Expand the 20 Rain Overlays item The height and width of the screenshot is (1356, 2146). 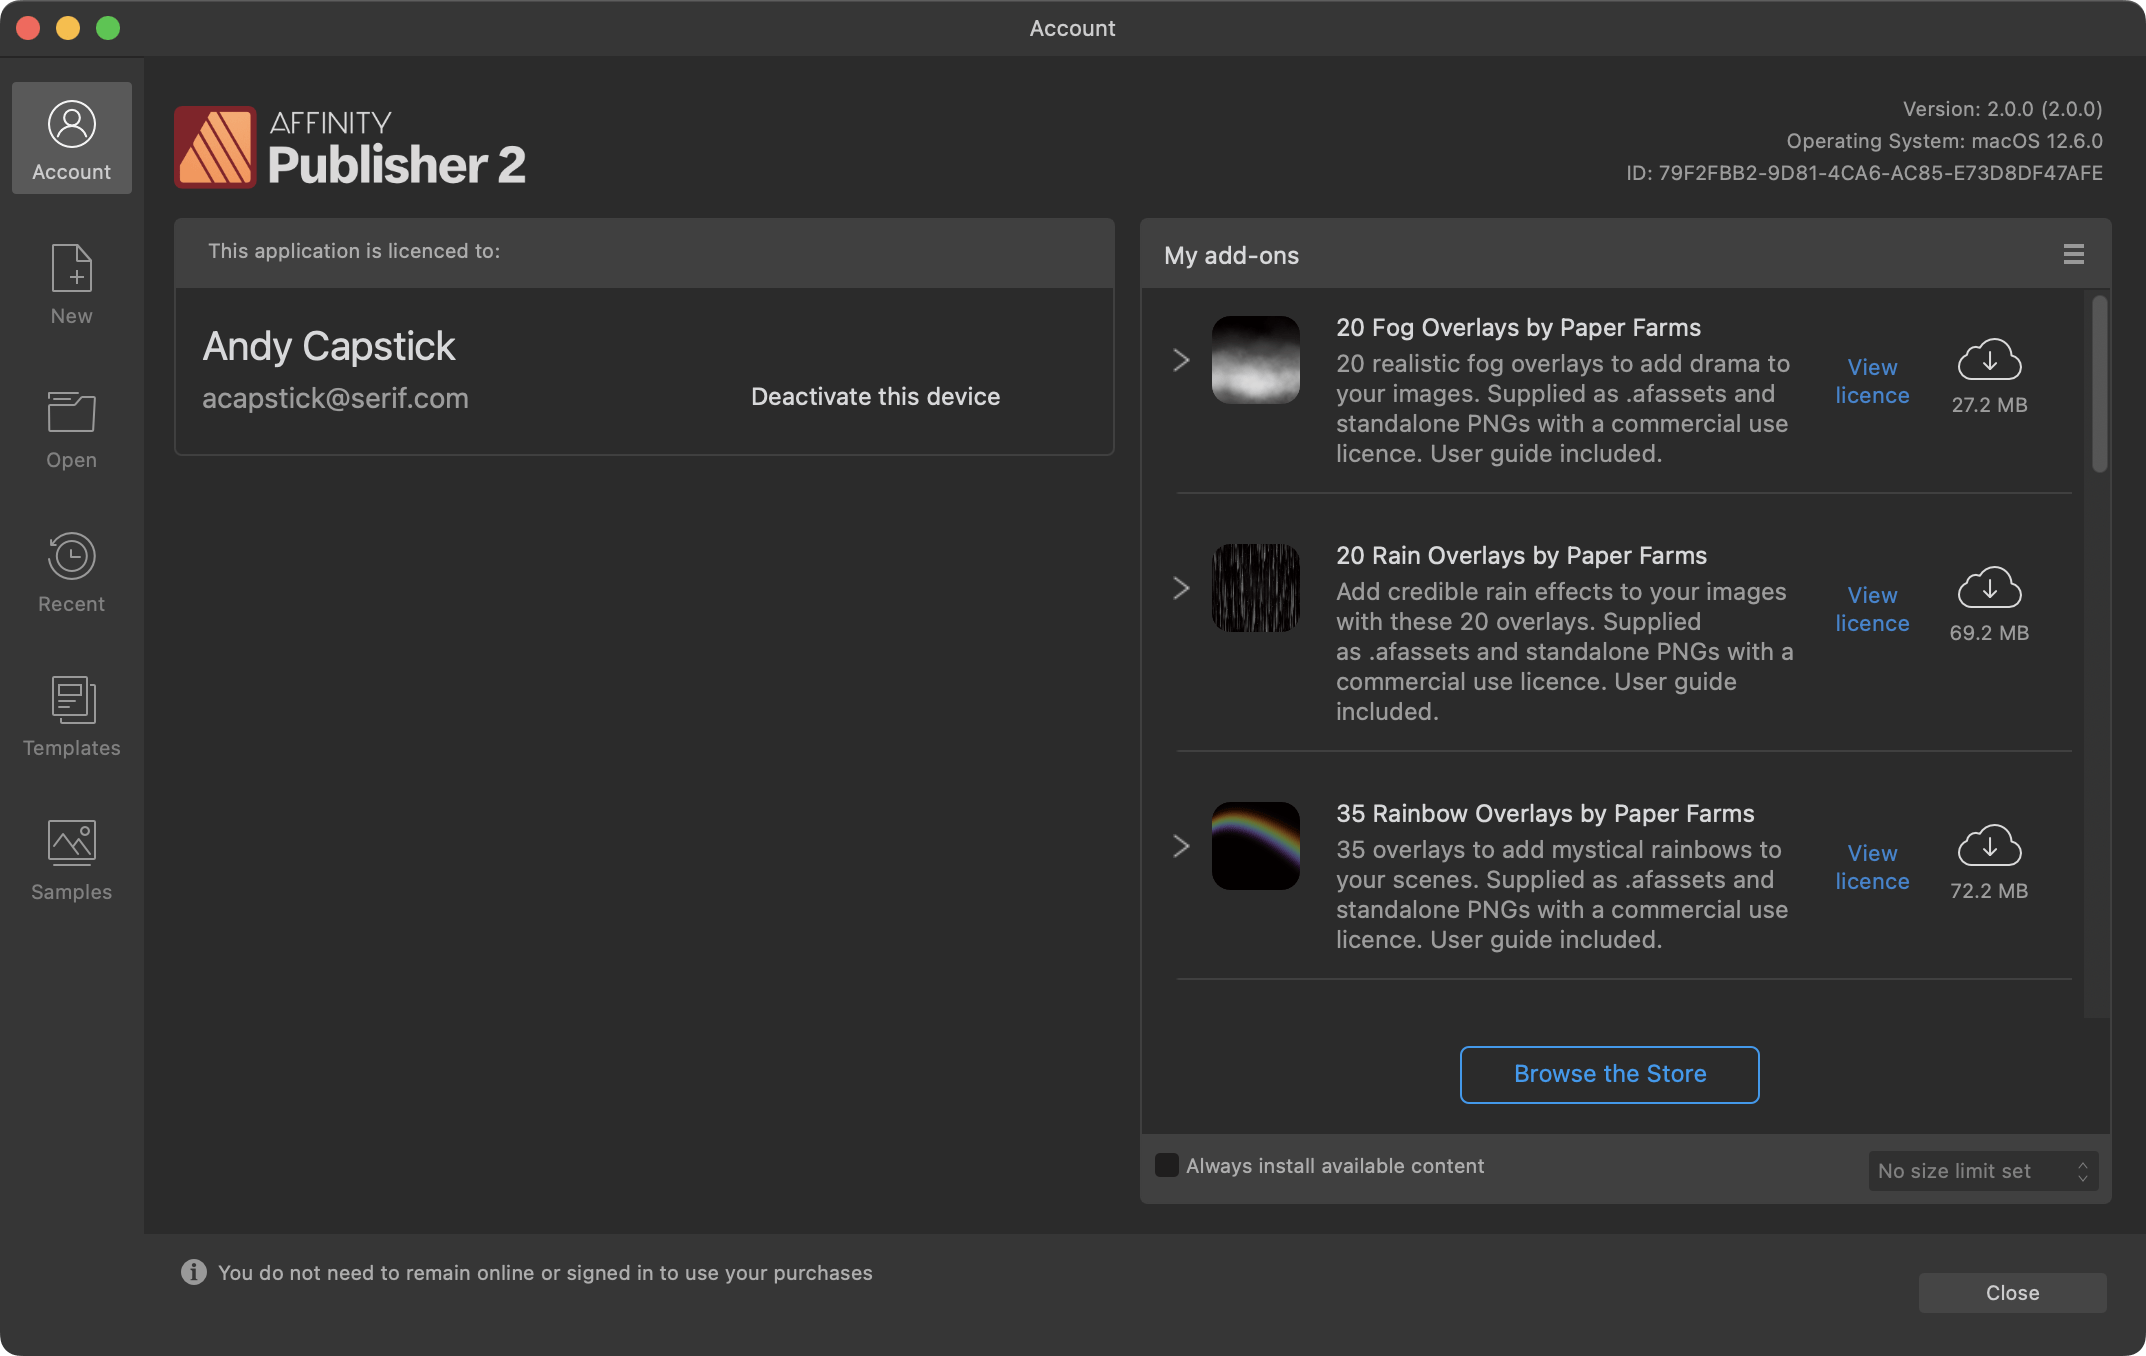tap(1182, 586)
